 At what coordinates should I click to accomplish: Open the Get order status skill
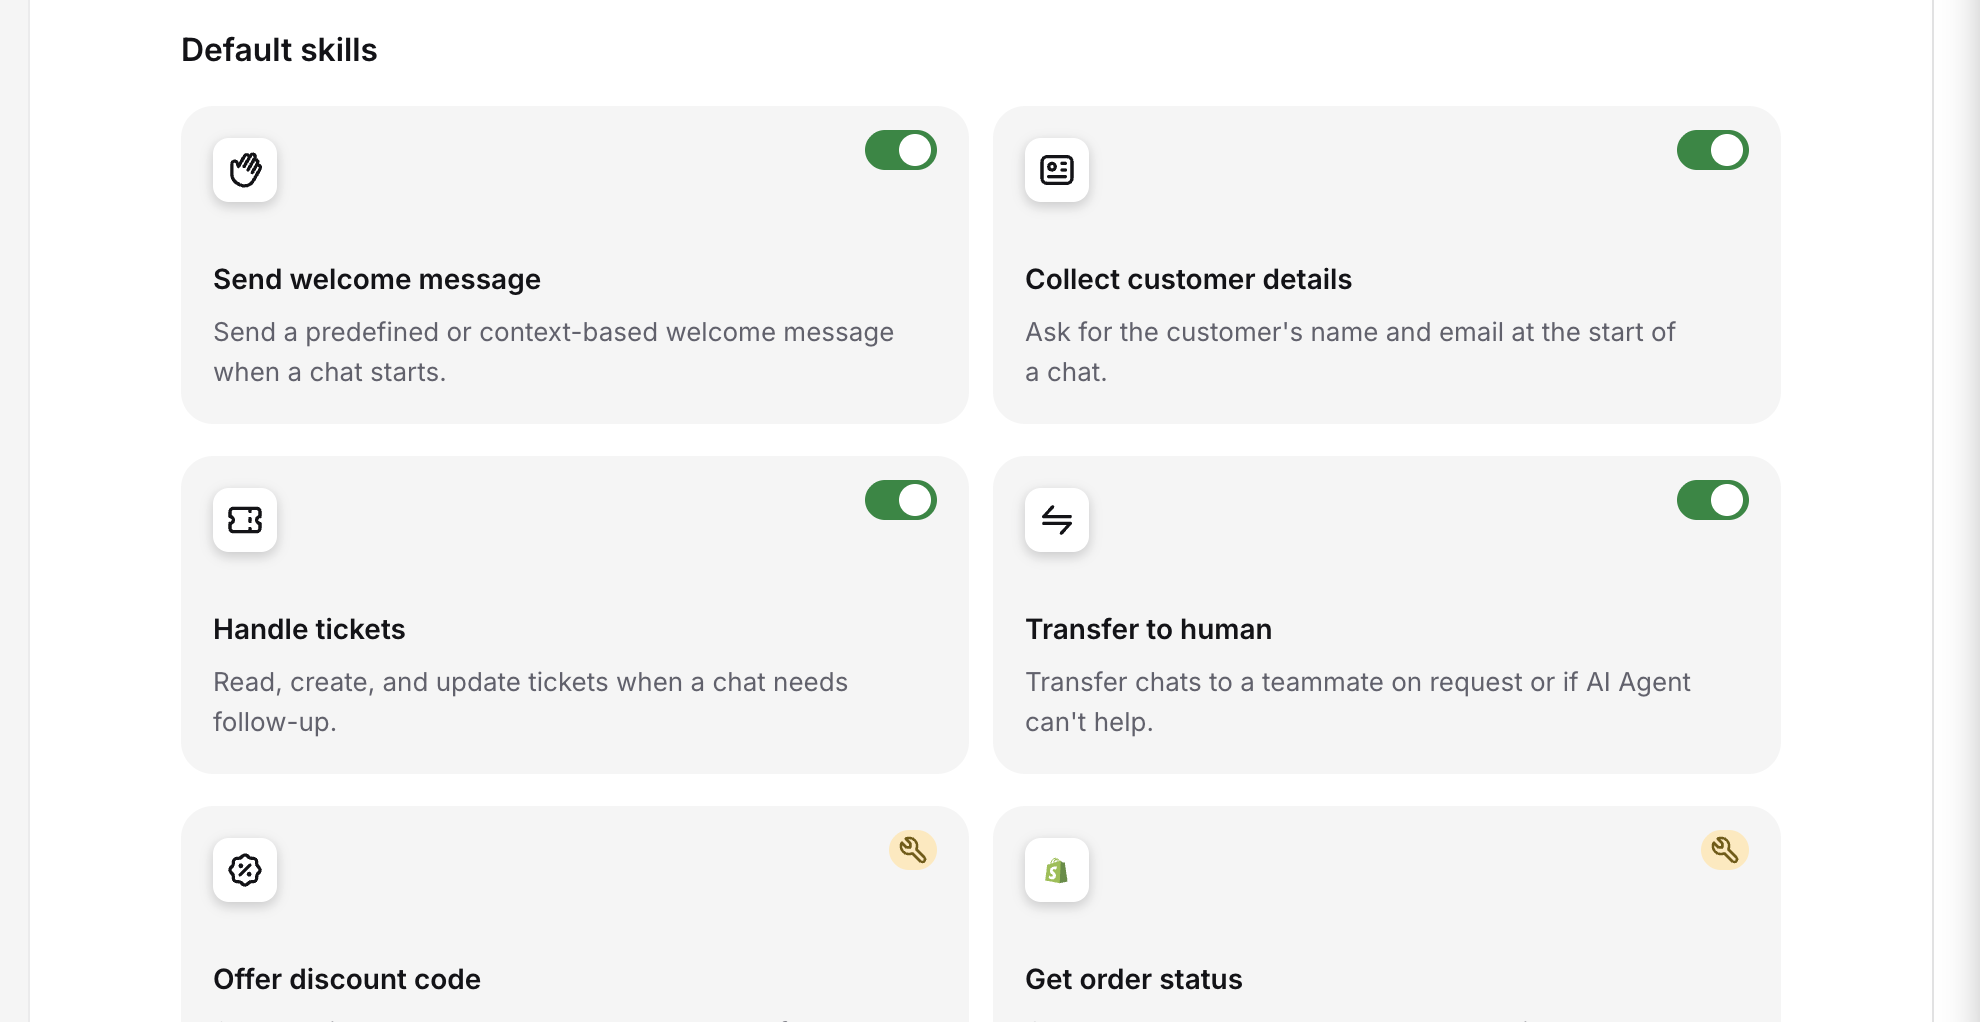point(1134,979)
